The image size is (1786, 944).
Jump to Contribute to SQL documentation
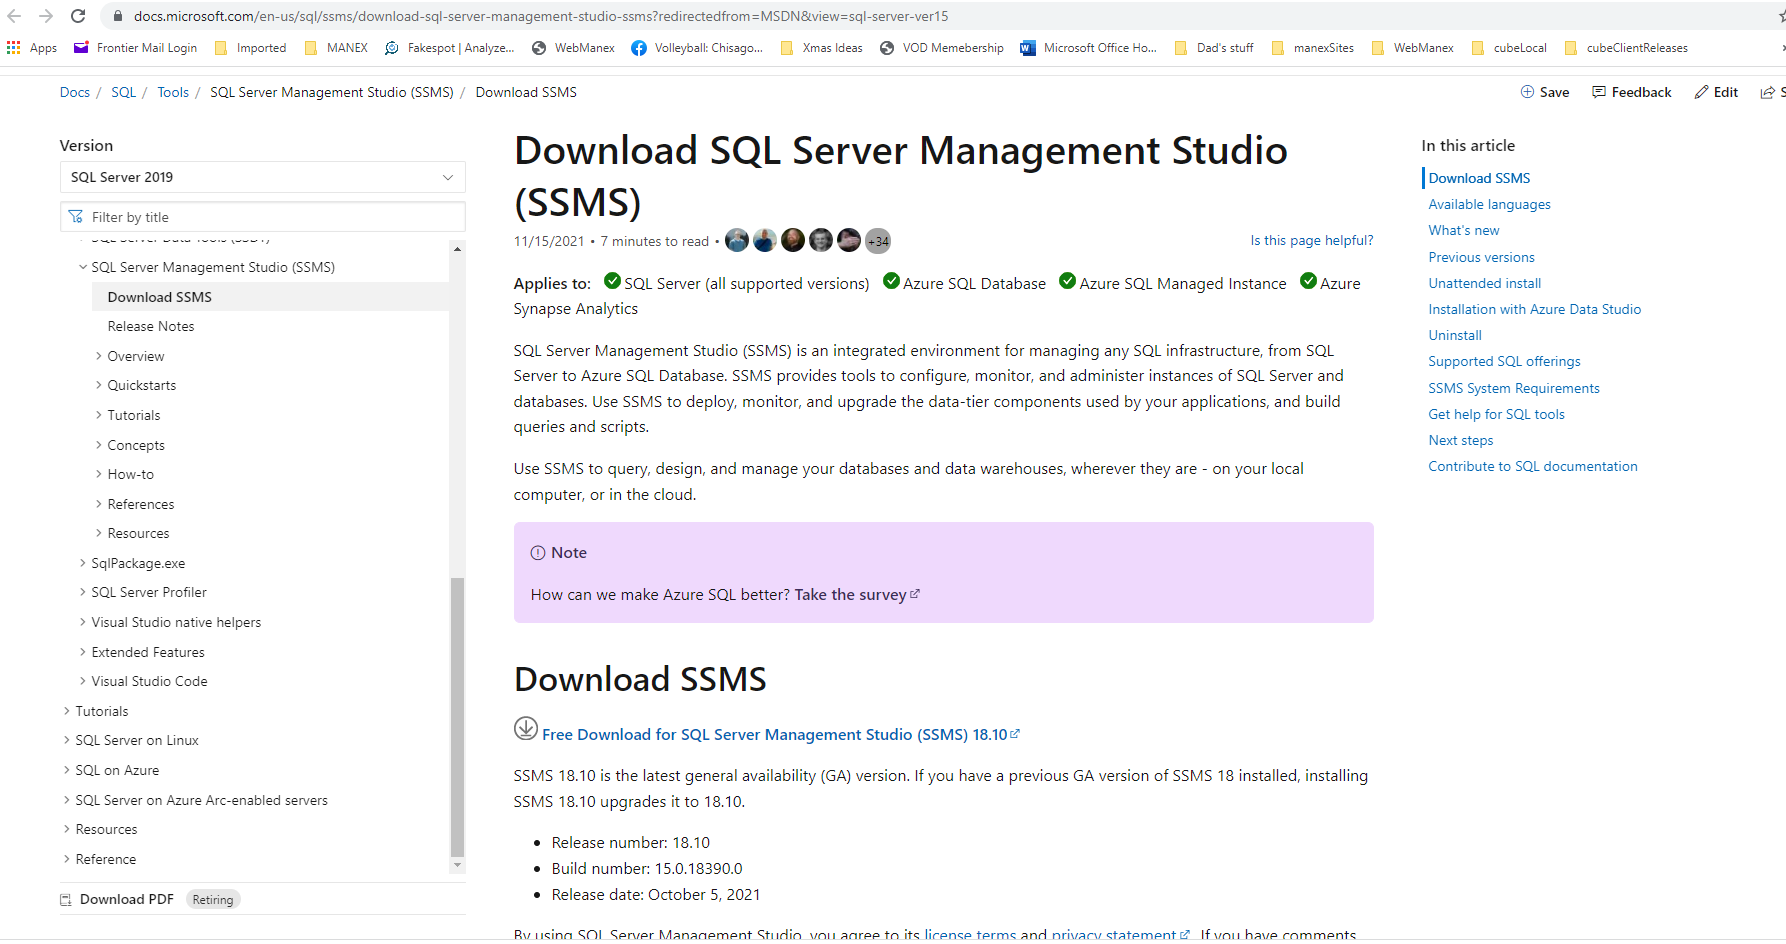1532,466
